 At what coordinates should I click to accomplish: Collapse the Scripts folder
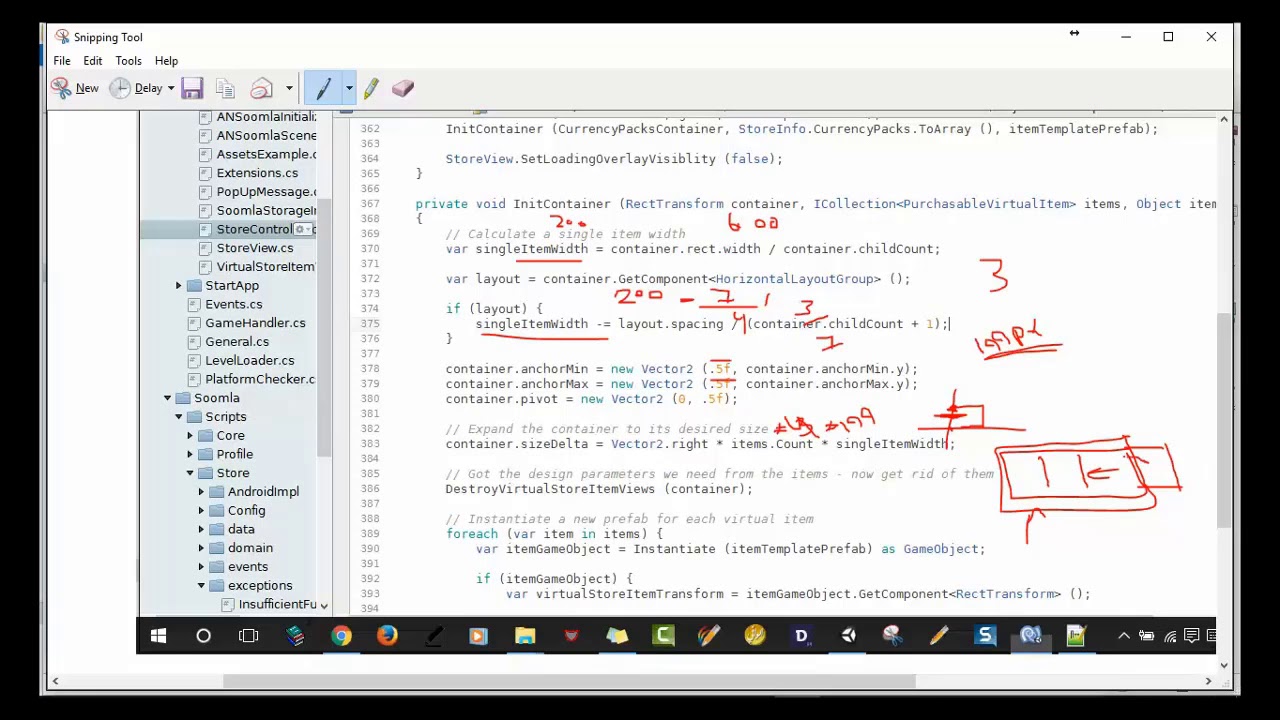[x=179, y=417]
